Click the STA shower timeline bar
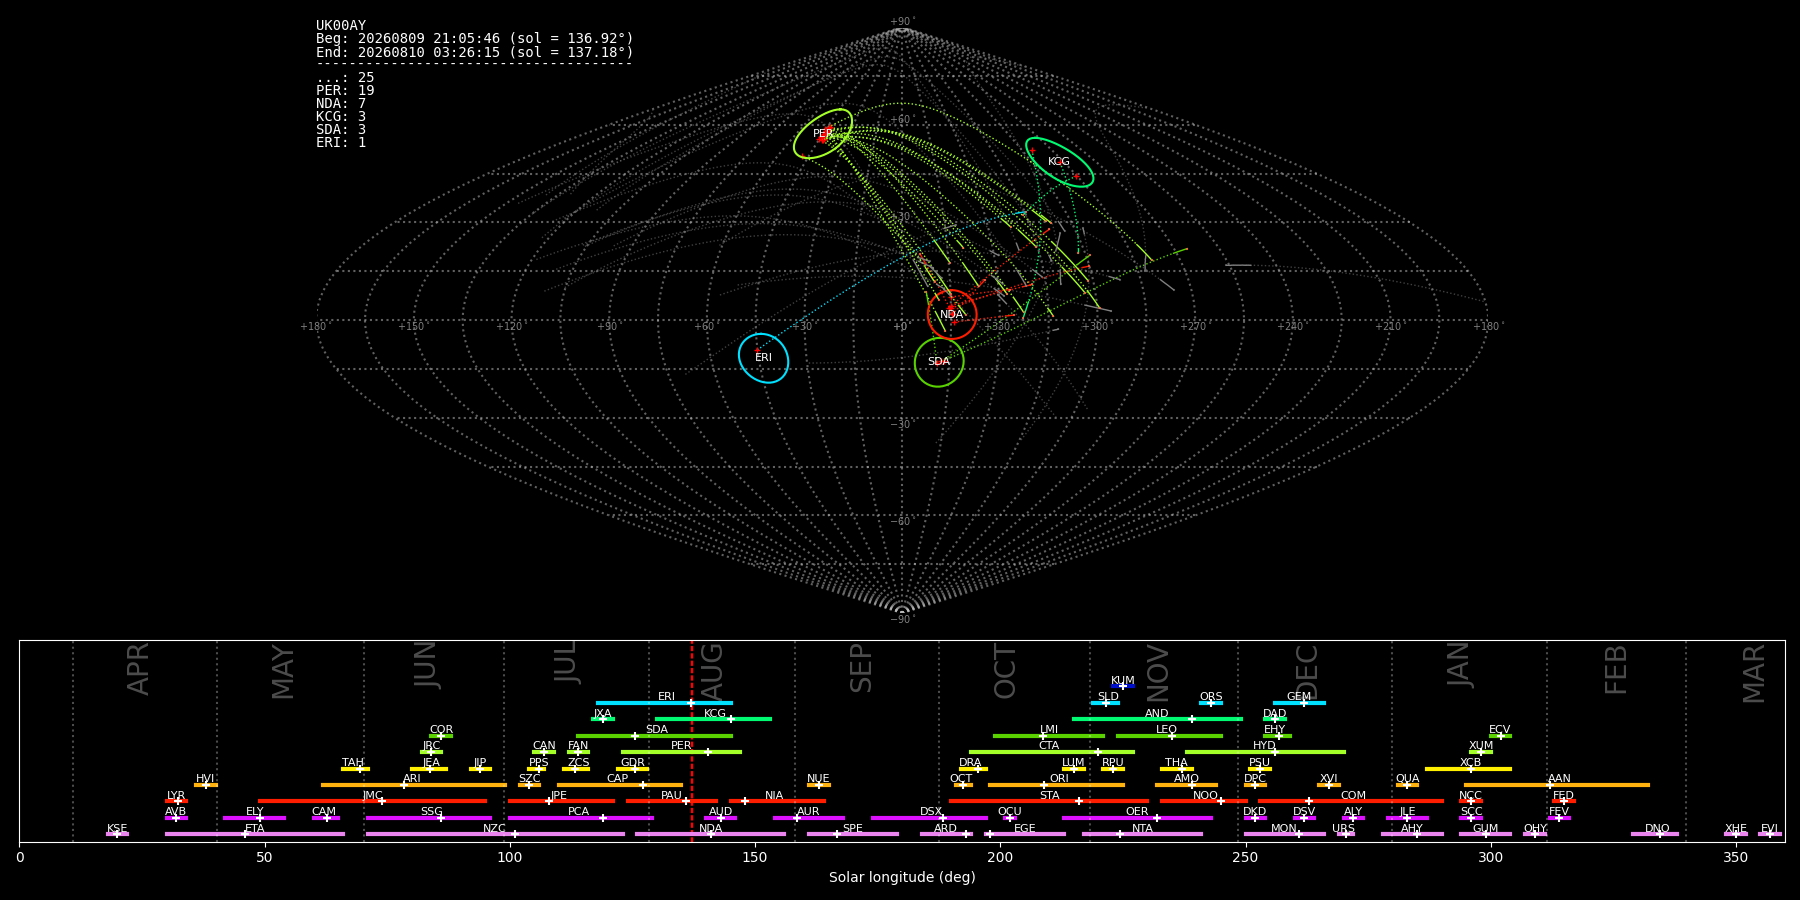Screen dimensions: 1800x900 pyautogui.click(x=1049, y=801)
